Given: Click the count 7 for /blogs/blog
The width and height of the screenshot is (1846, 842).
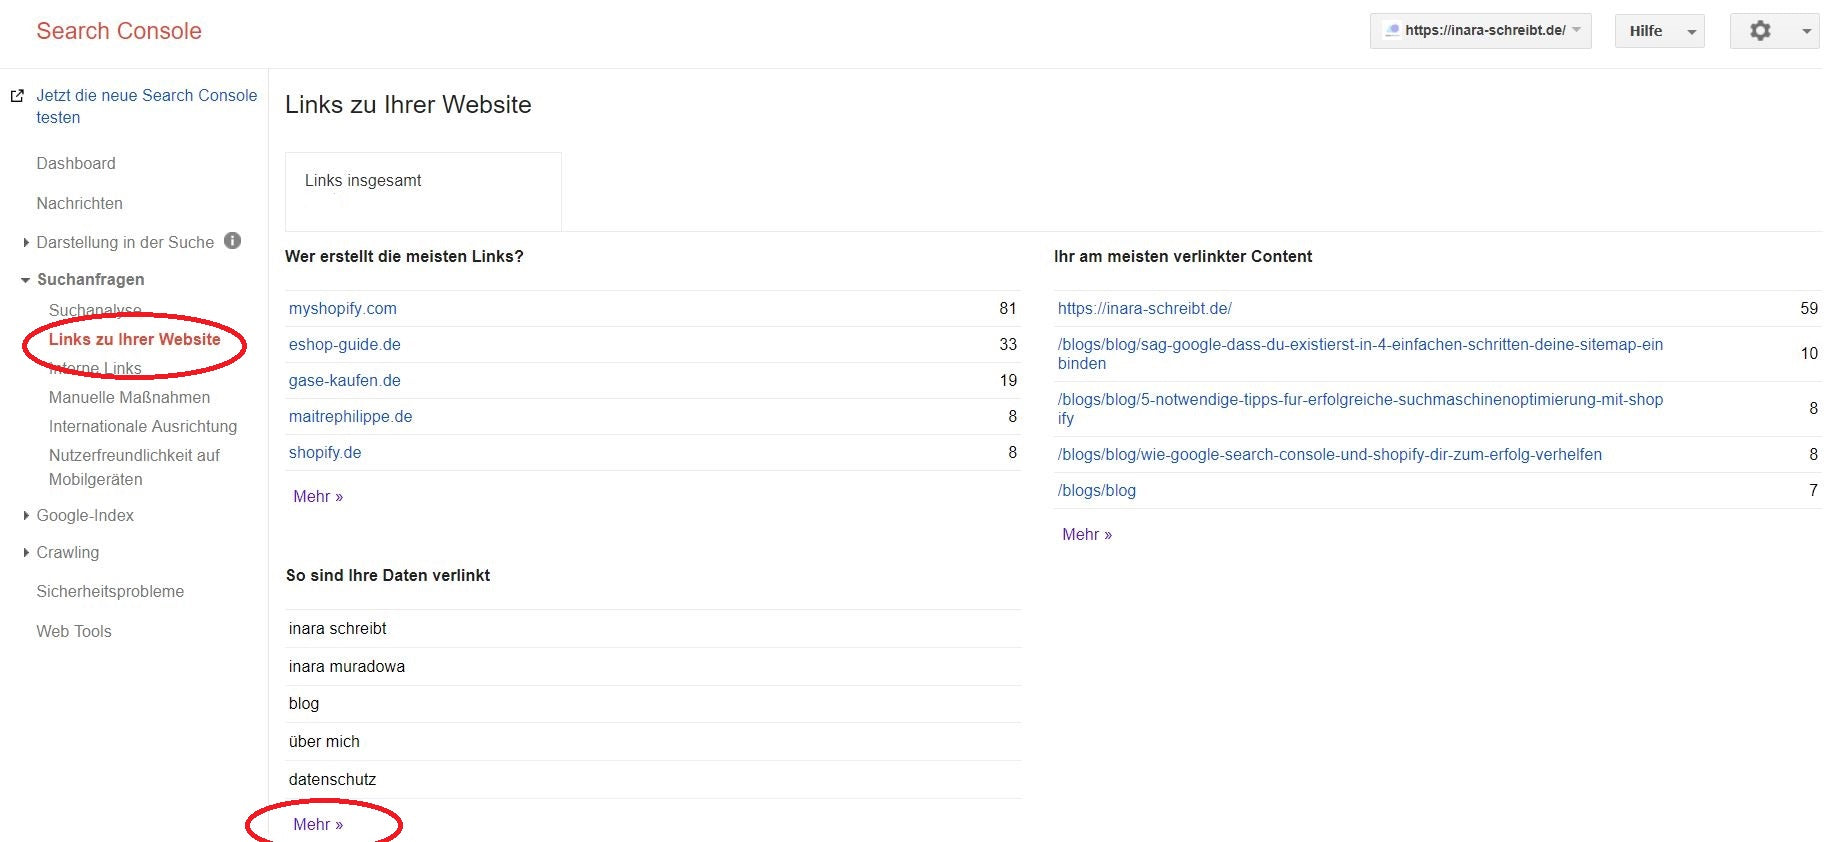Looking at the screenshot, I should tap(1813, 491).
